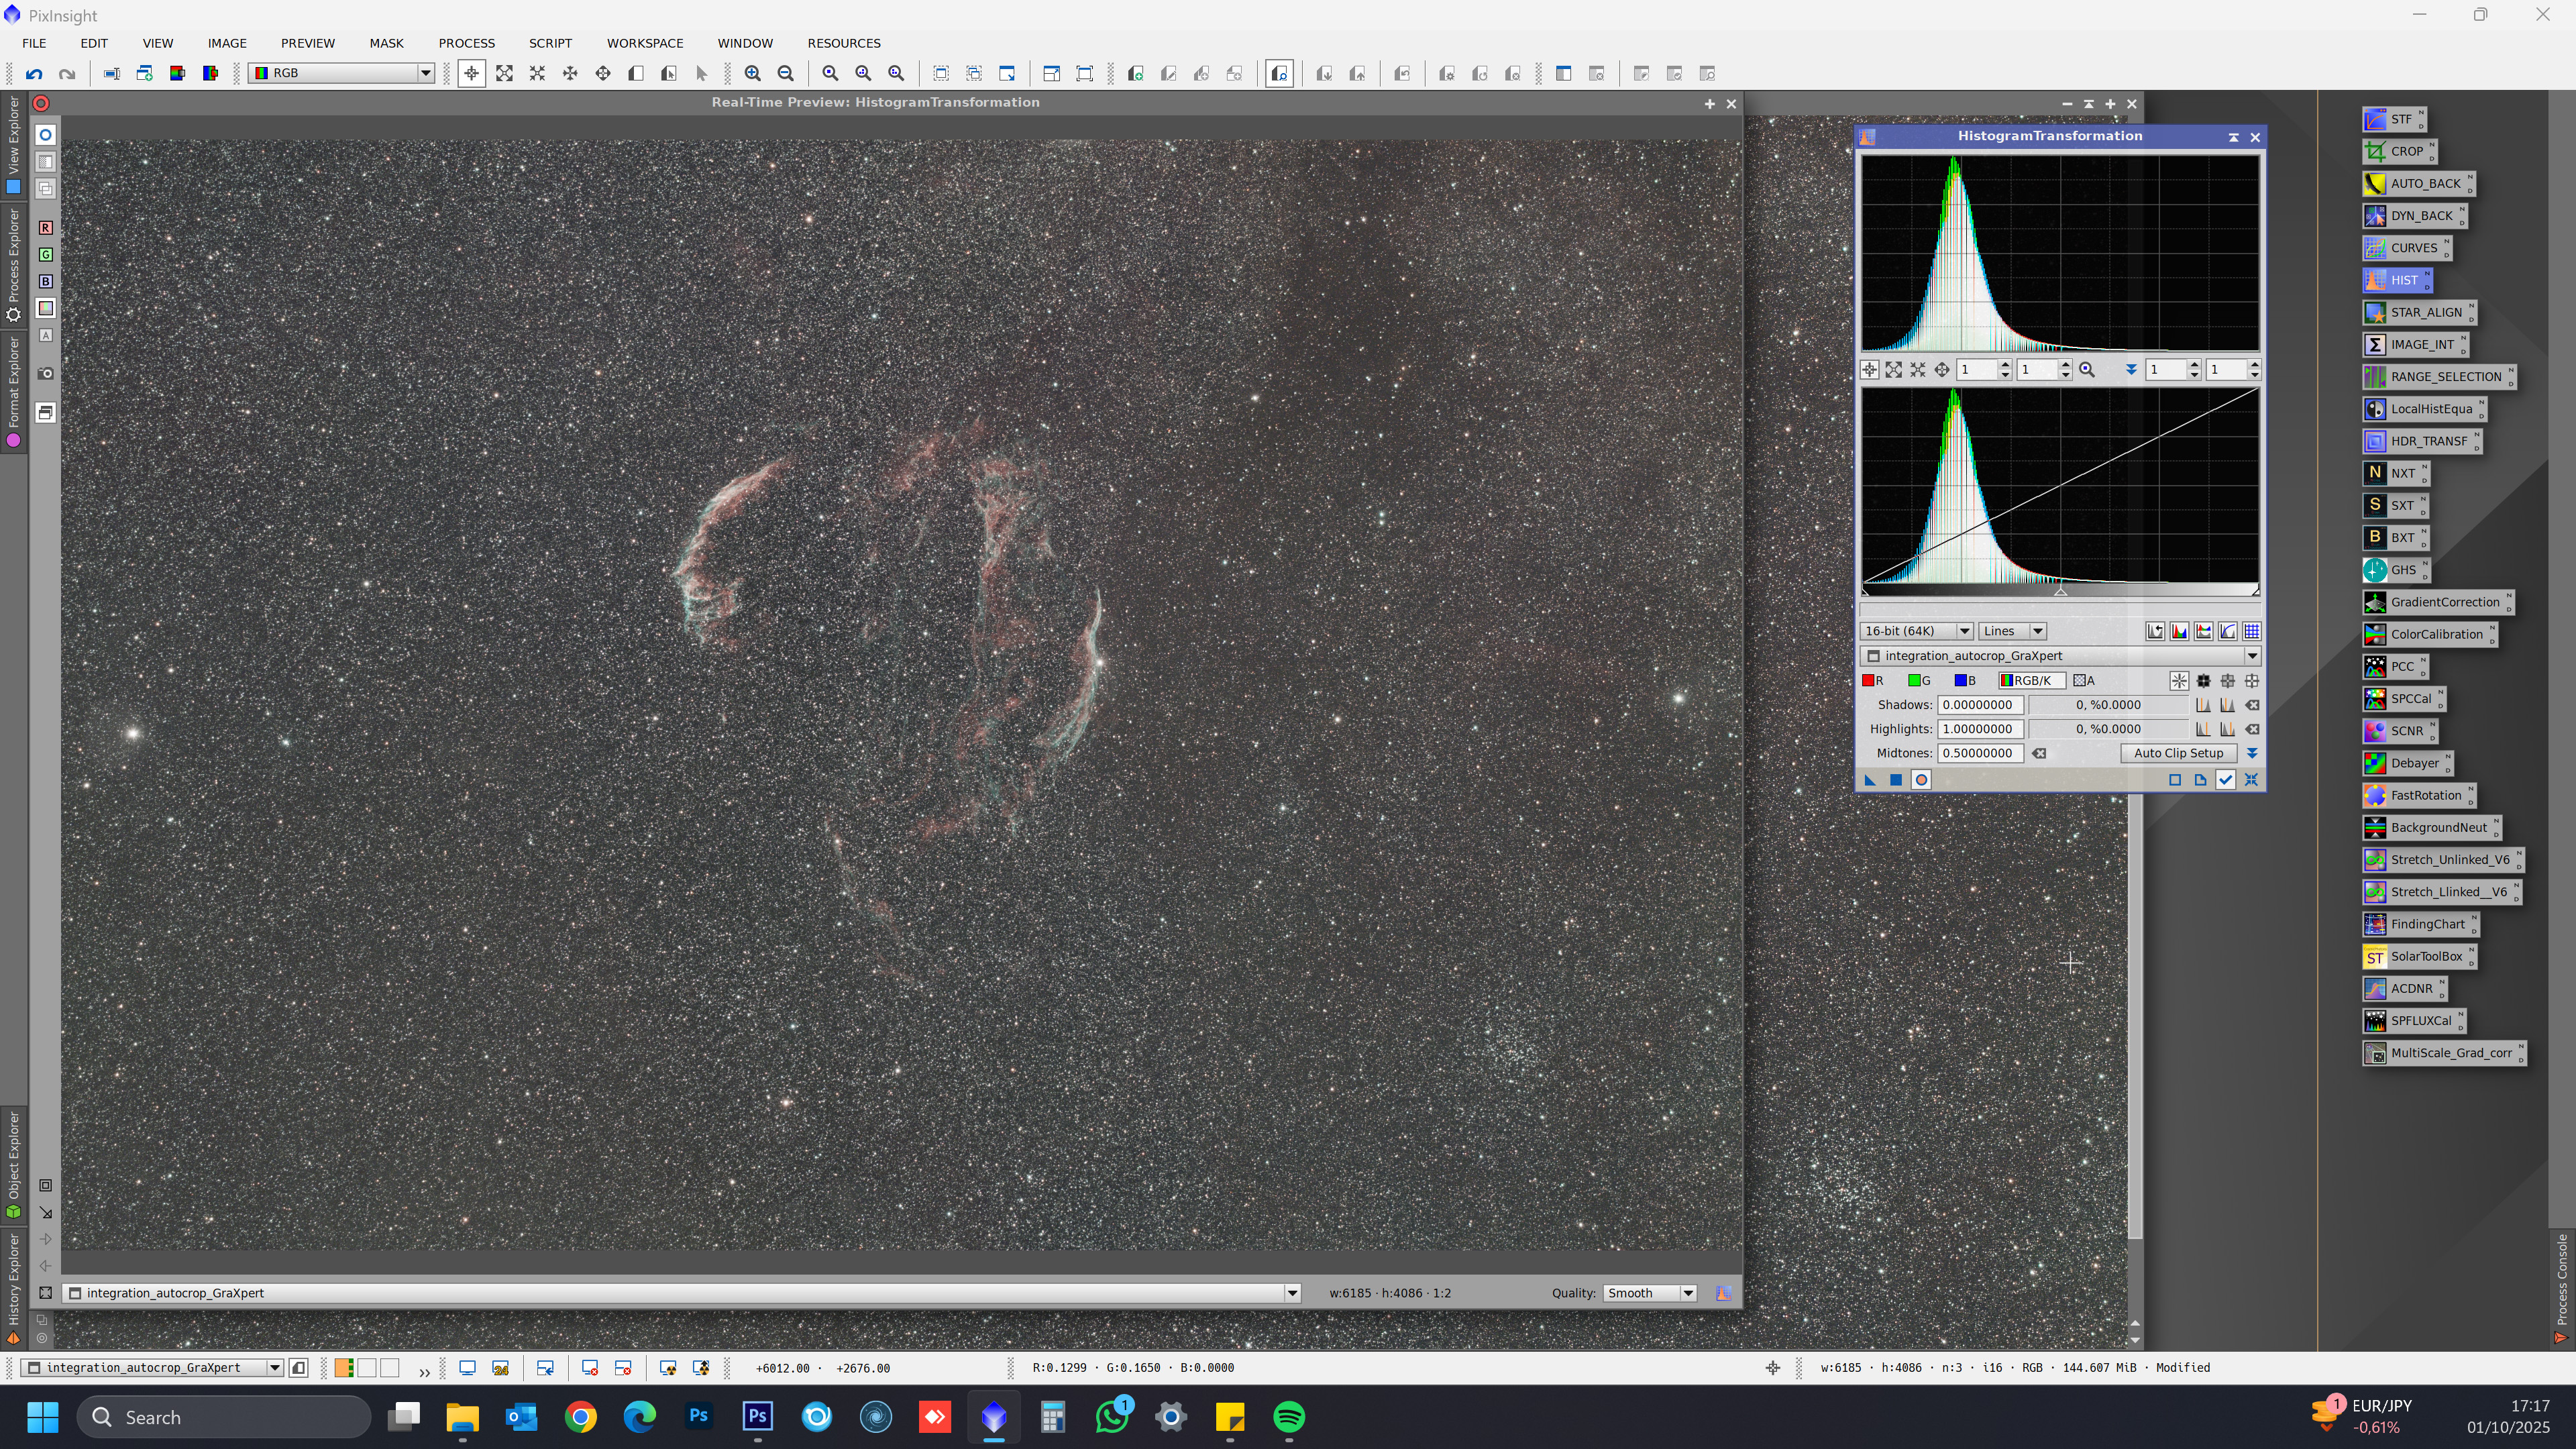Open the Quality Smooth dropdown

(1650, 1293)
